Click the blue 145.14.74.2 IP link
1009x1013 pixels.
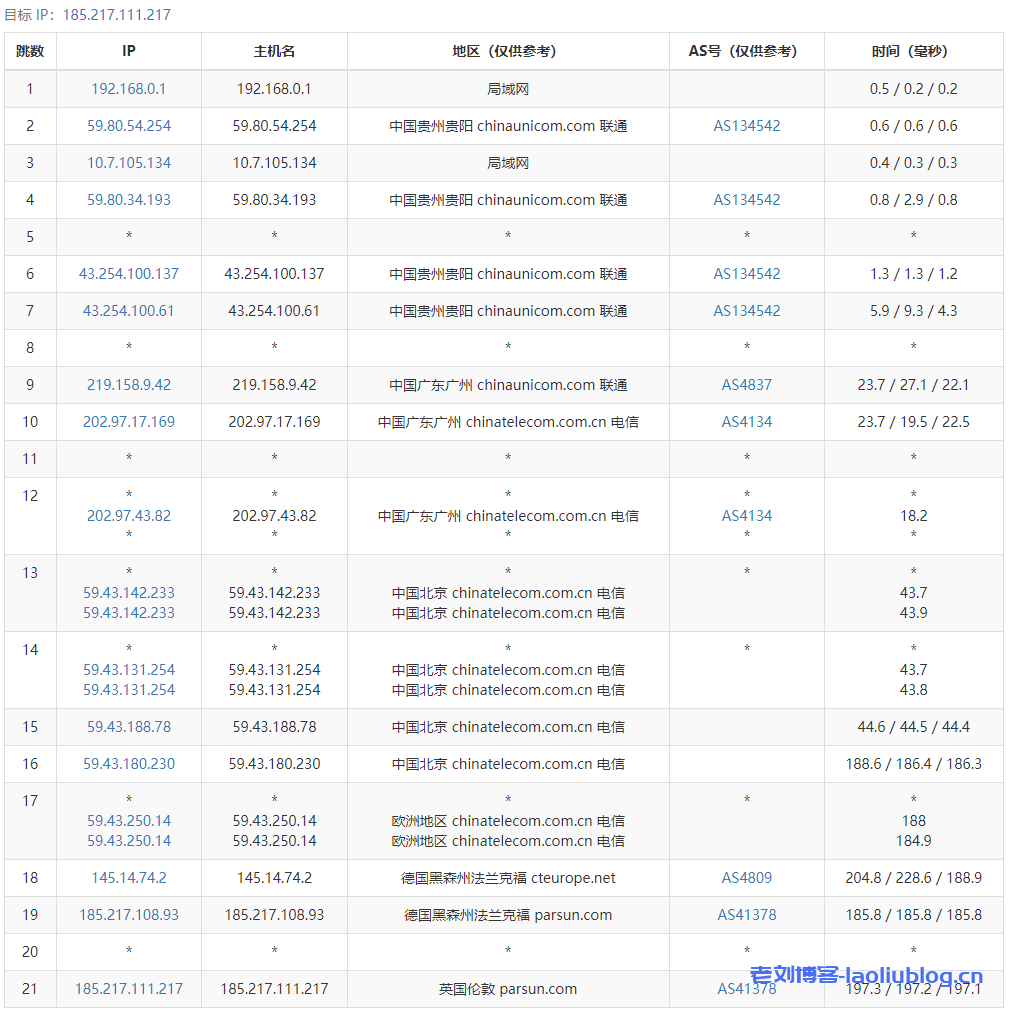[x=128, y=878]
